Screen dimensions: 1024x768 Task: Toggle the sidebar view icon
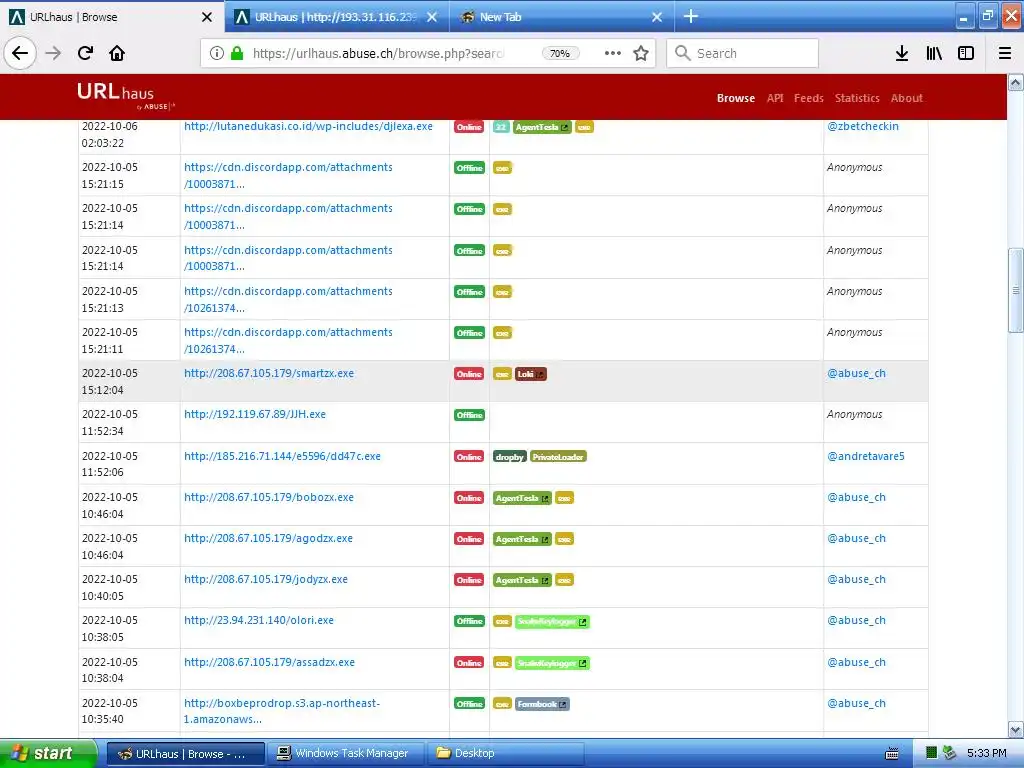point(966,53)
